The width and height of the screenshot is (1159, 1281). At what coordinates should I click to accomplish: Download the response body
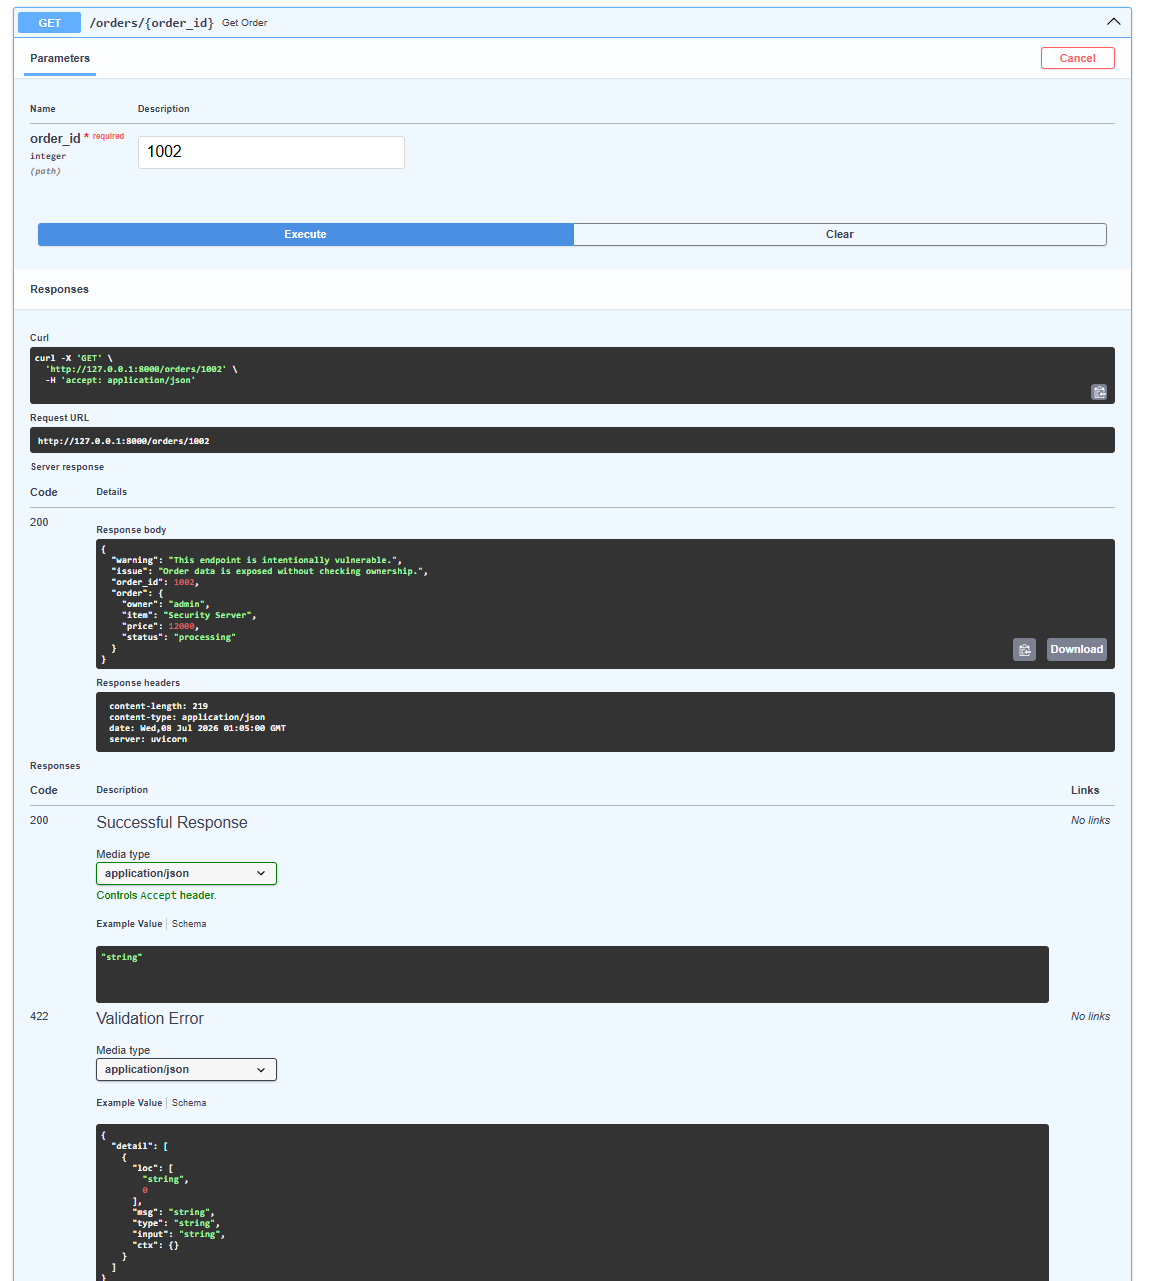coord(1076,650)
